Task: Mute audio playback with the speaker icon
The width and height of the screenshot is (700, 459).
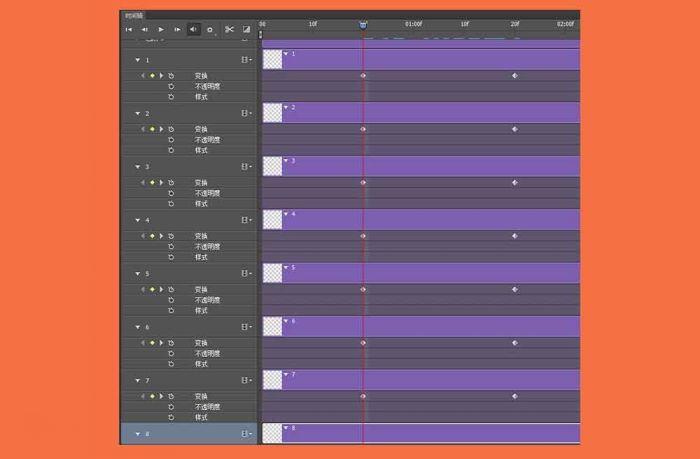Action: [x=194, y=30]
